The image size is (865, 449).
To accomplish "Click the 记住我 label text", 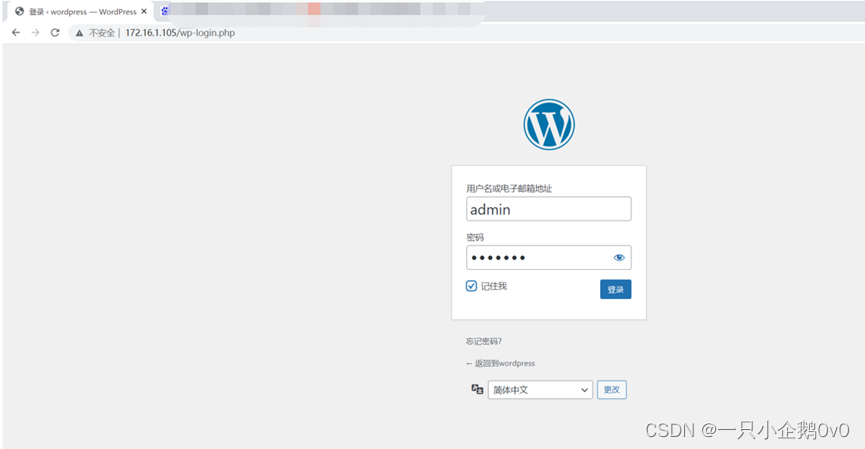I will 494,286.
